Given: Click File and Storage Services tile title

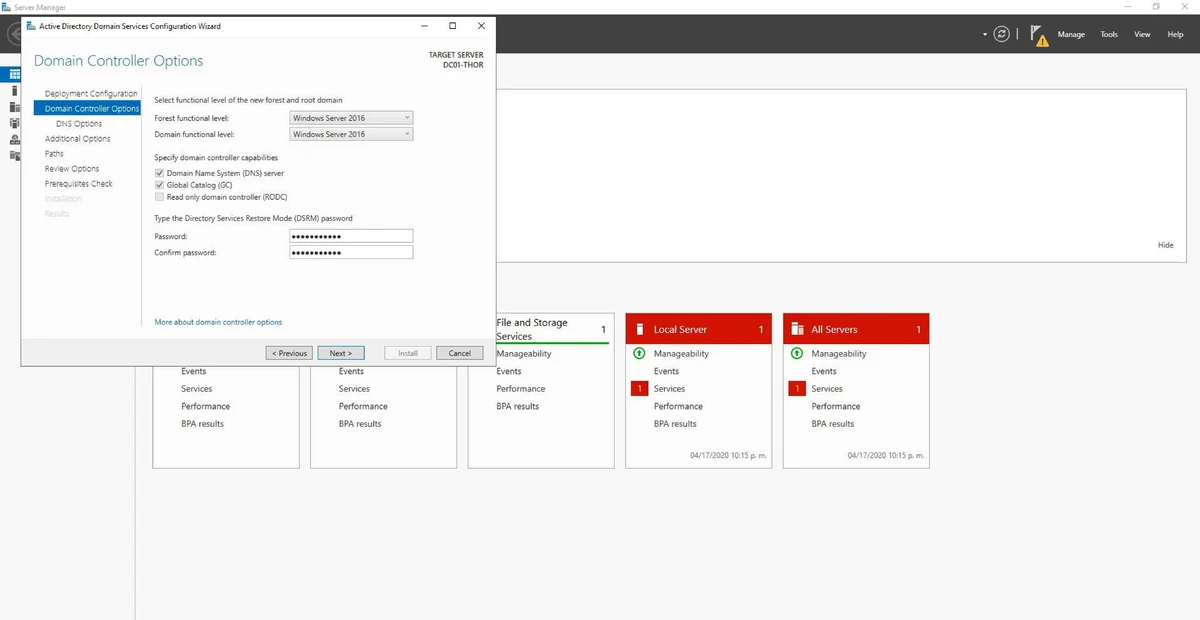Looking at the screenshot, I should (532, 329).
